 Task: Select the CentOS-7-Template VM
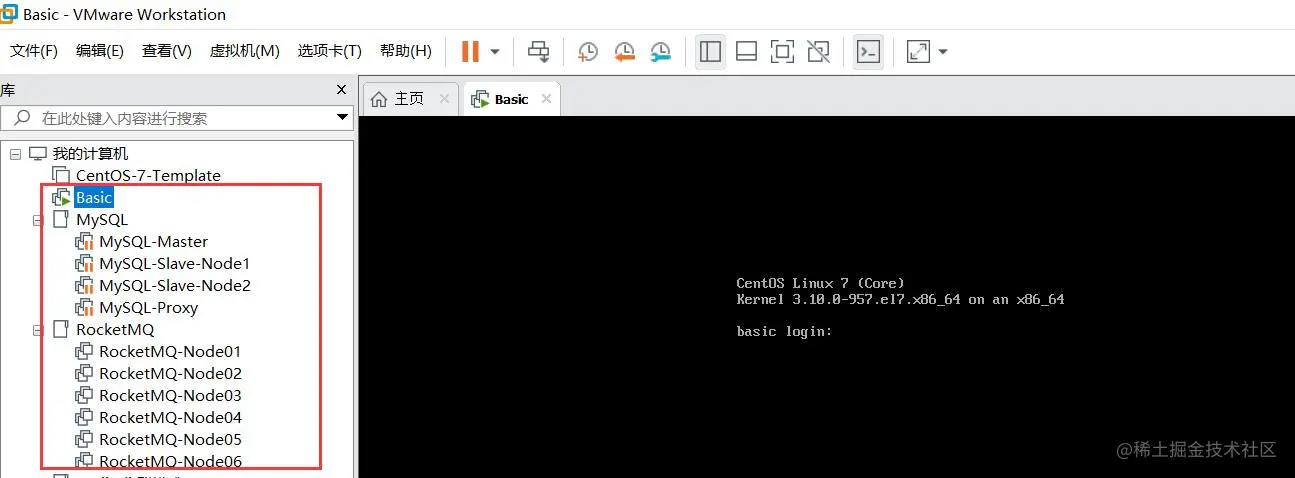pyautogui.click(x=148, y=176)
